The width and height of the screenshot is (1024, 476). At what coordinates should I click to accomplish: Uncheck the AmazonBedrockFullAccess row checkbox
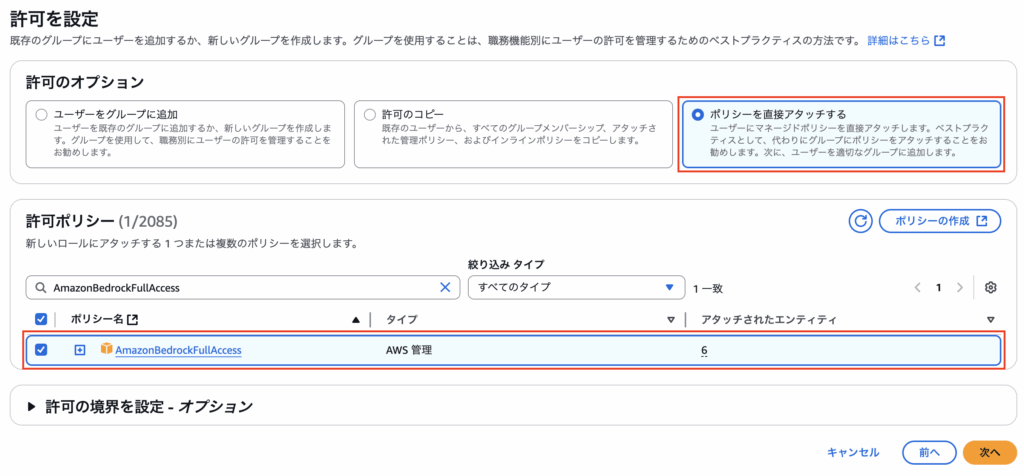[x=40, y=350]
